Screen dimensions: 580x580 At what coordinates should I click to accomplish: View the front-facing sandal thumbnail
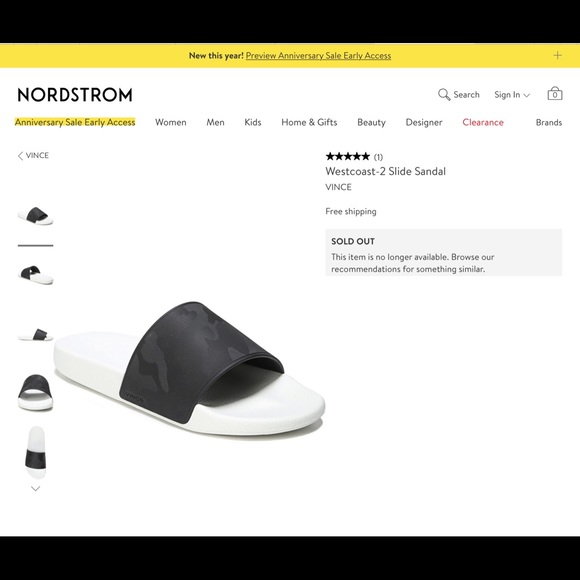click(36, 392)
